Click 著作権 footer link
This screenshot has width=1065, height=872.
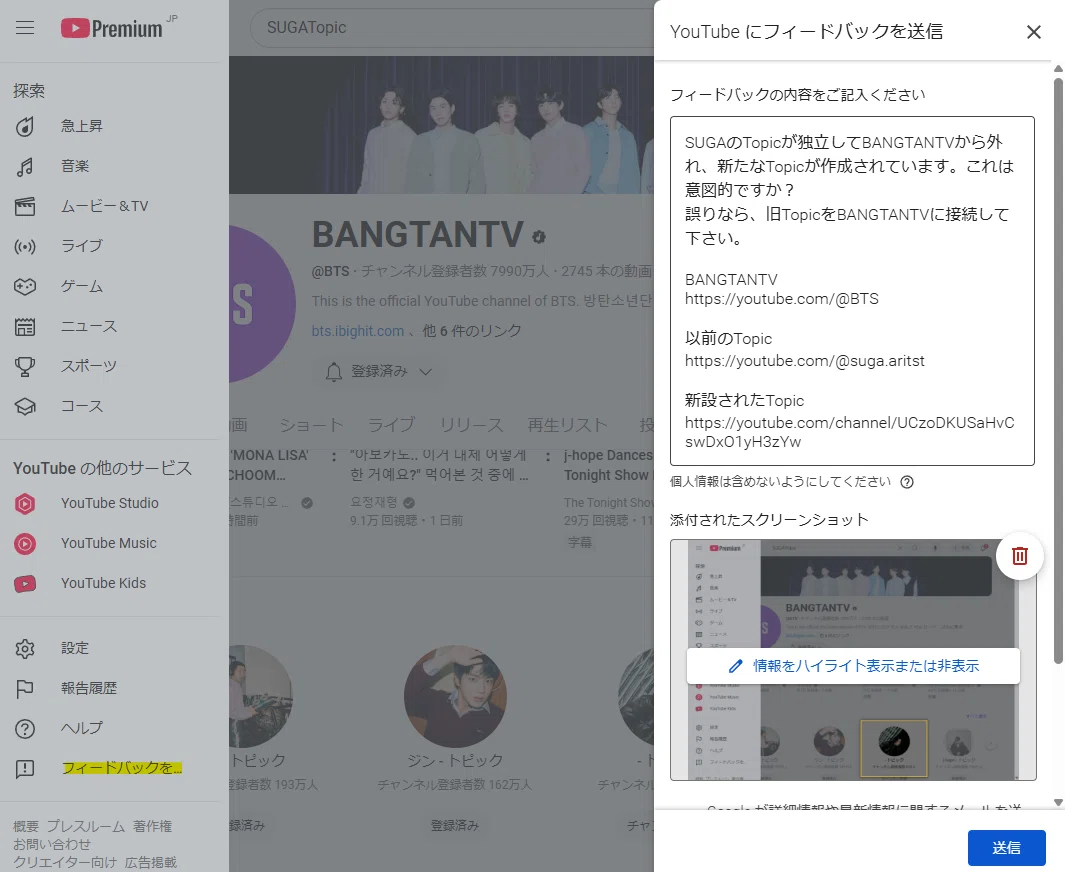[152, 826]
